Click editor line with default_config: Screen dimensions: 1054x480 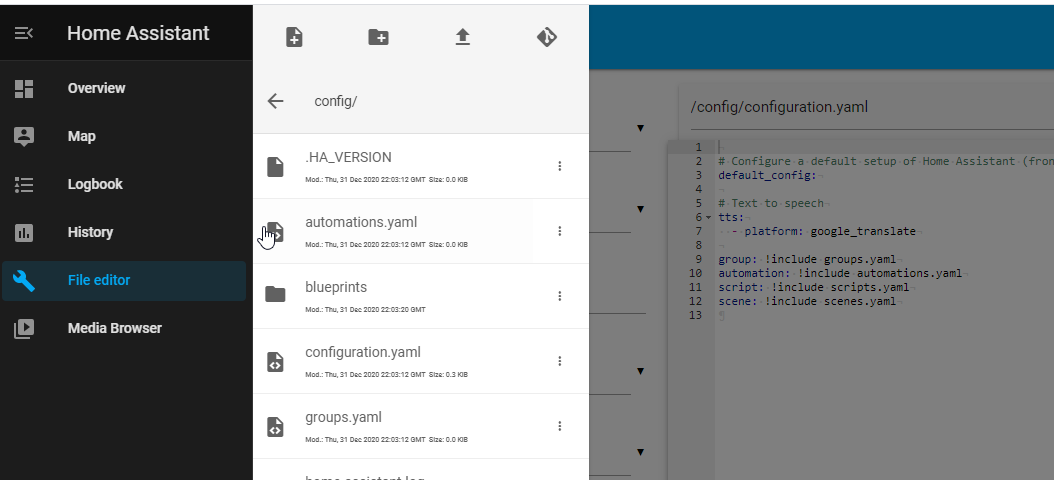click(x=767, y=175)
